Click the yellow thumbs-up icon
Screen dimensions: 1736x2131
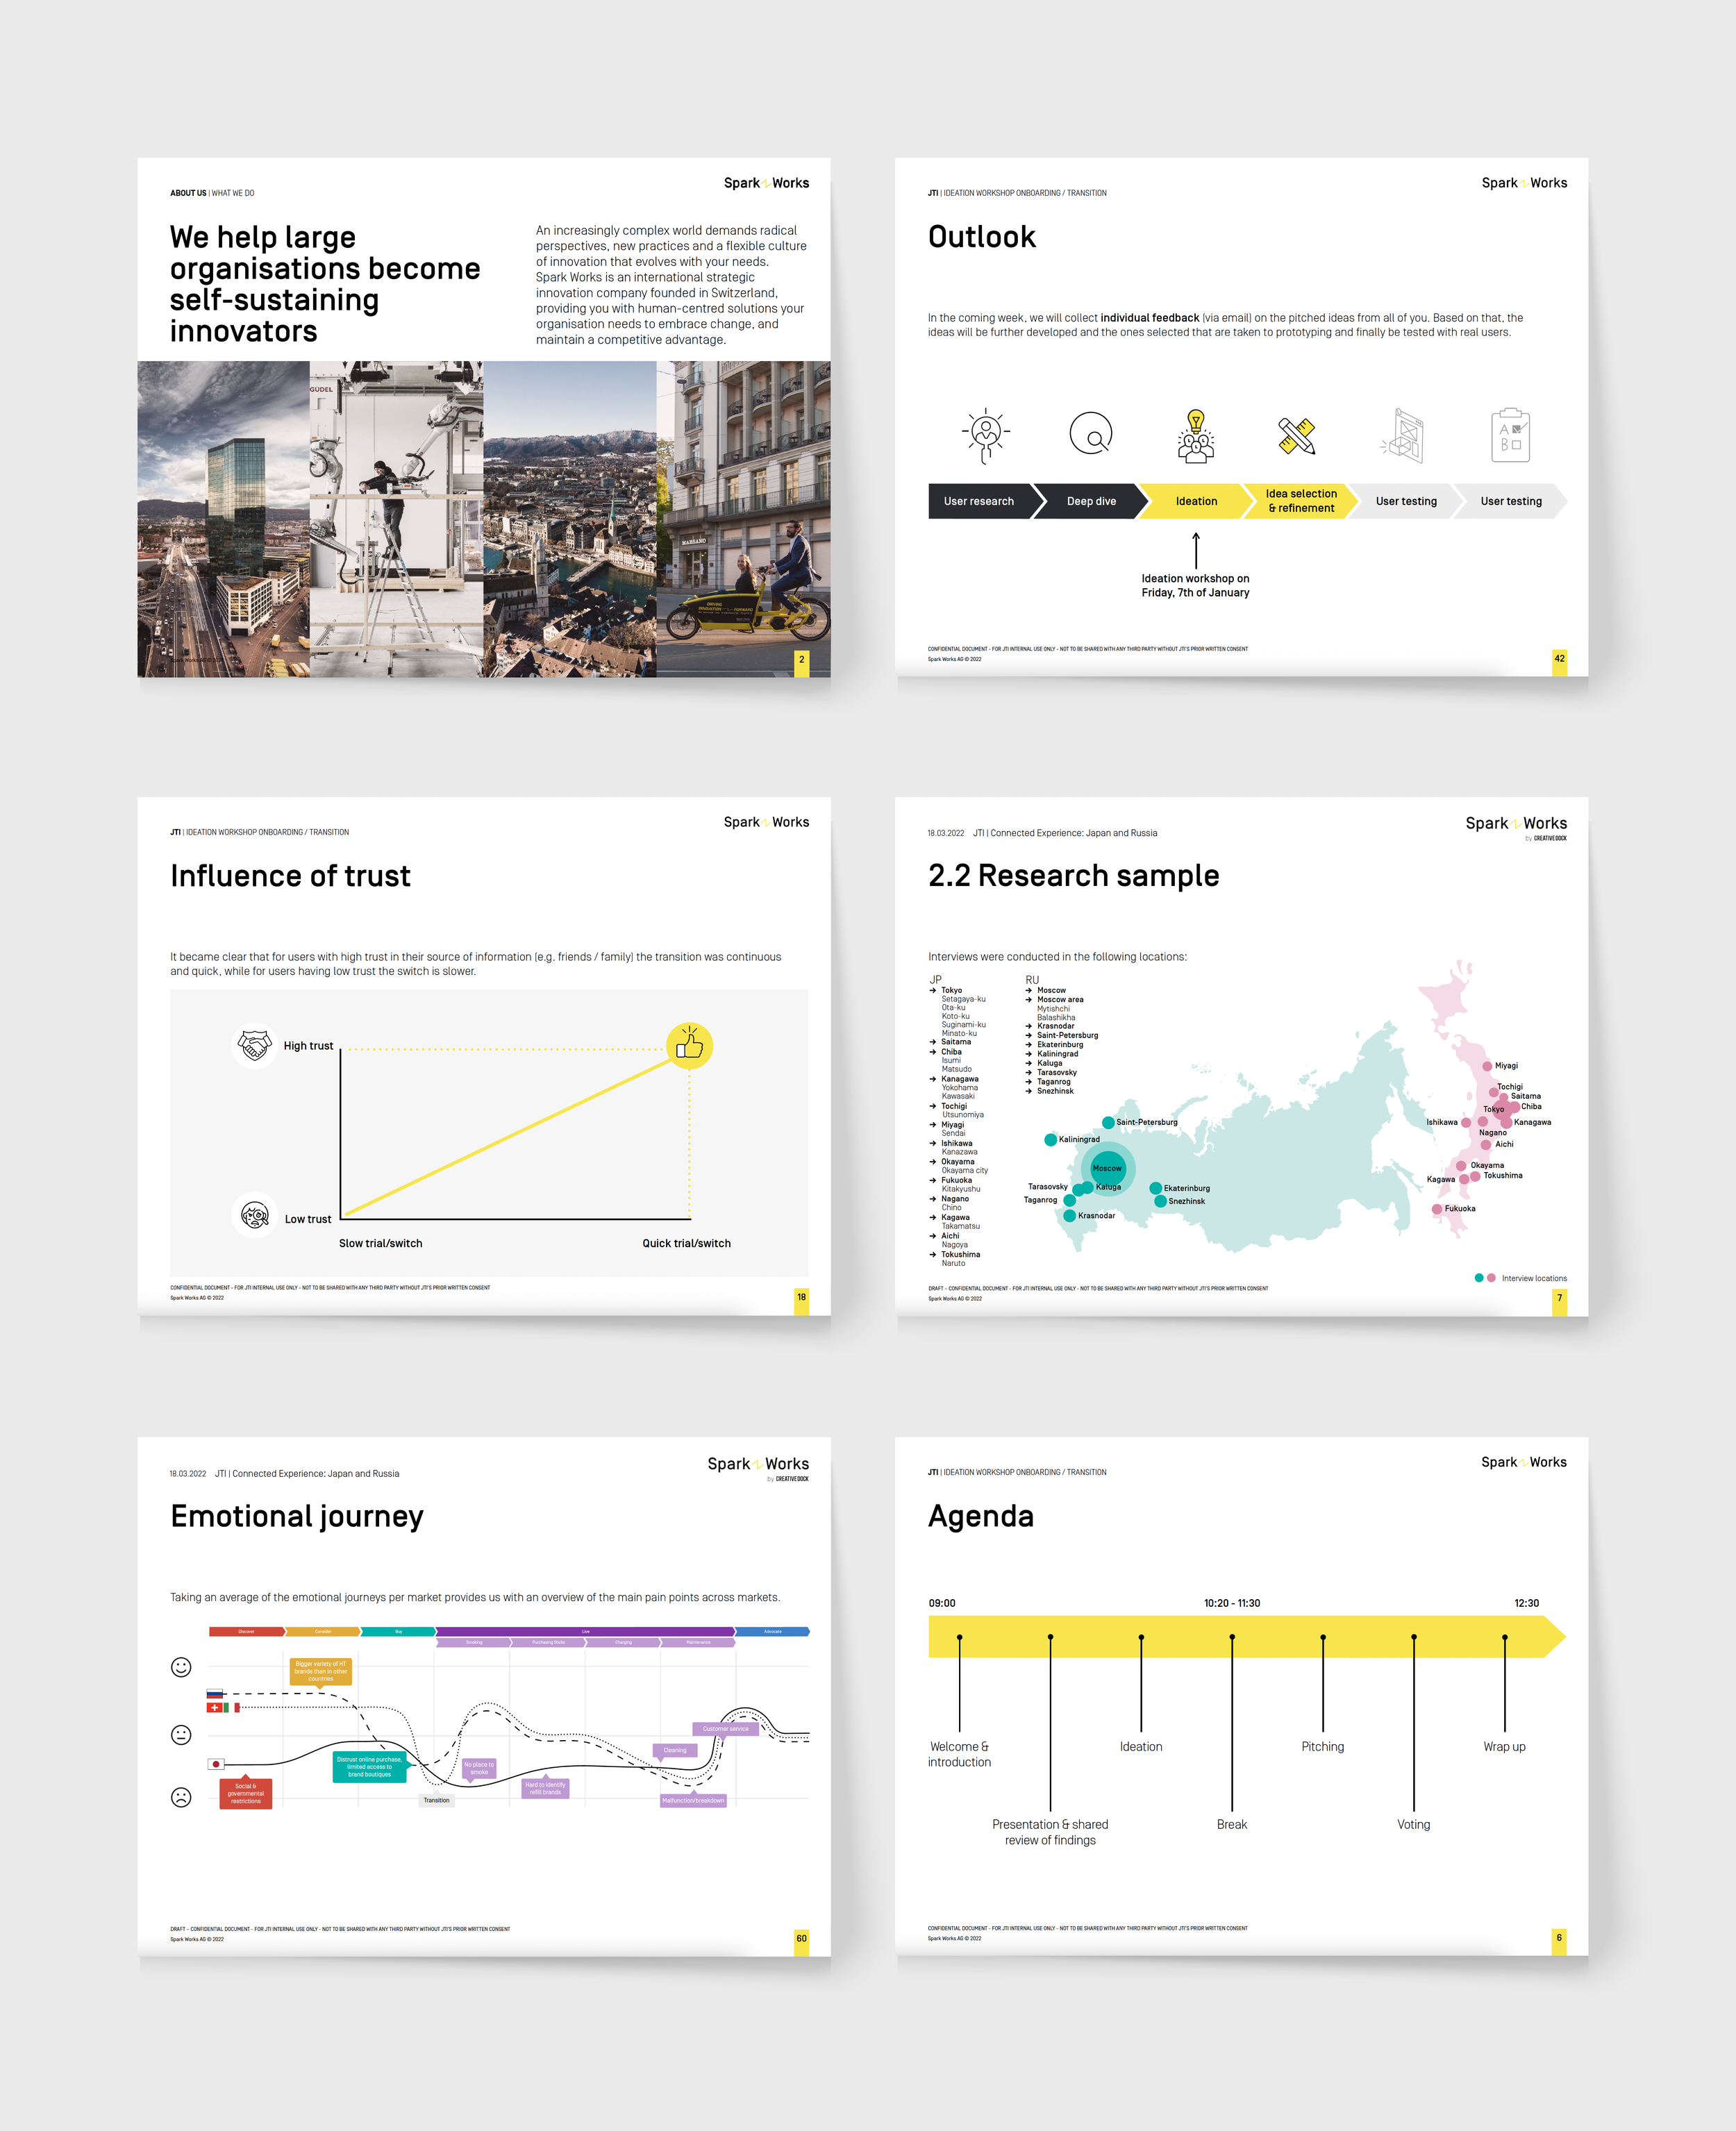click(689, 1046)
